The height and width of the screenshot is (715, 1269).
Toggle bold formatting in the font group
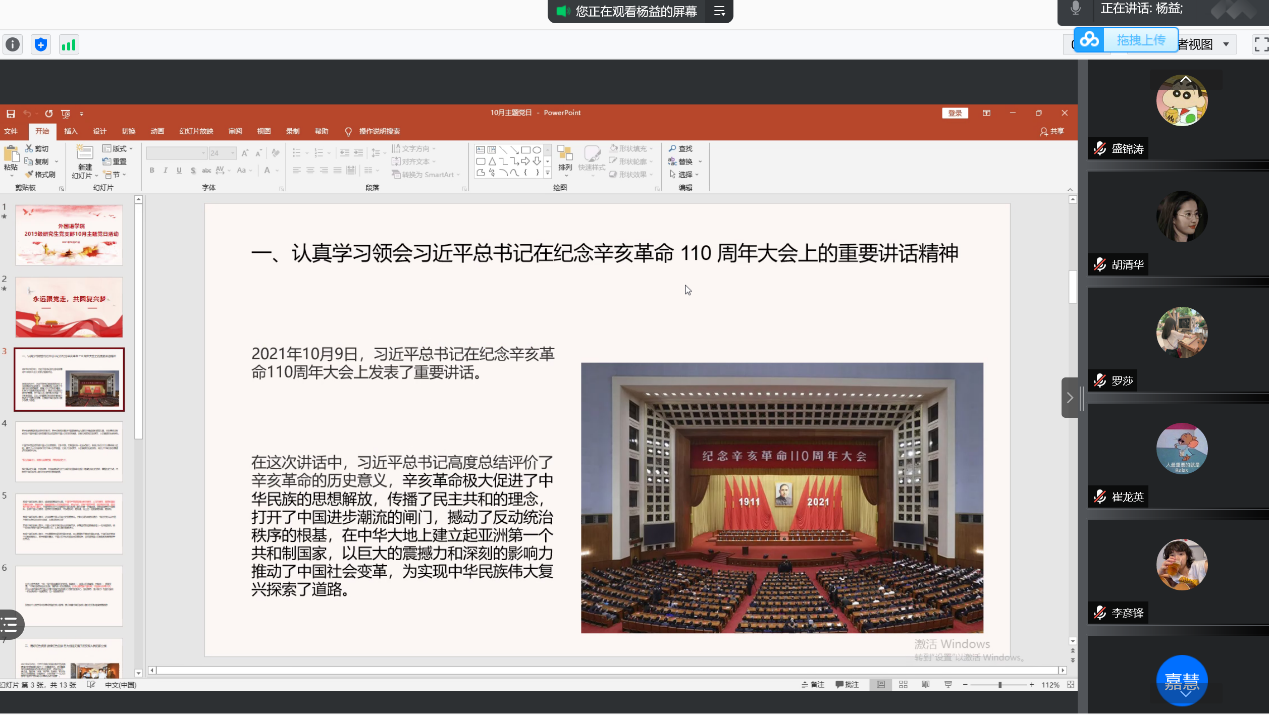[152, 171]
